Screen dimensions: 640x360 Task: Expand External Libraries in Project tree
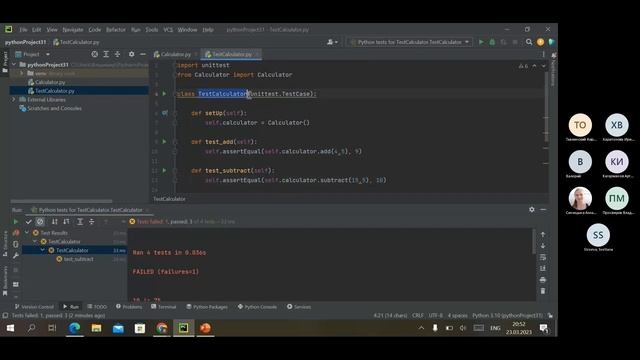[x=14, y=99]
